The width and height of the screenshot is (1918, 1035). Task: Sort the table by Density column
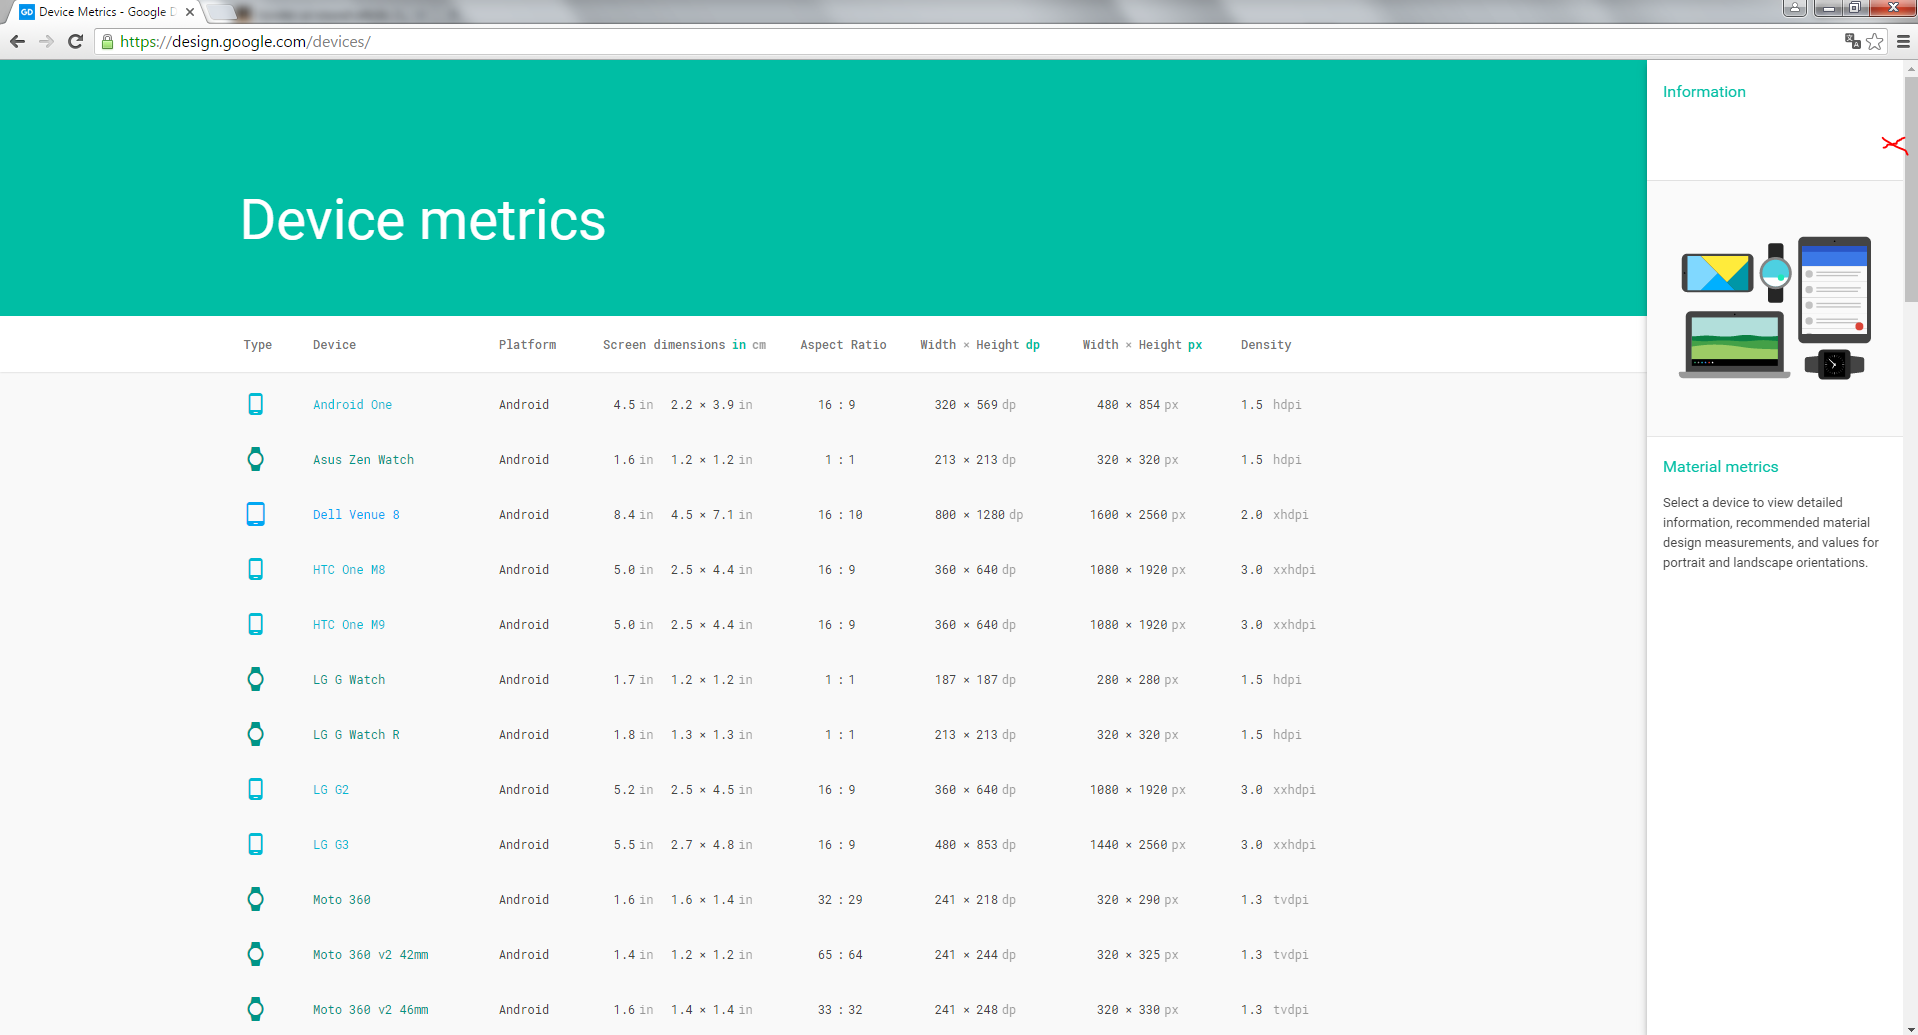(1265, 345)
